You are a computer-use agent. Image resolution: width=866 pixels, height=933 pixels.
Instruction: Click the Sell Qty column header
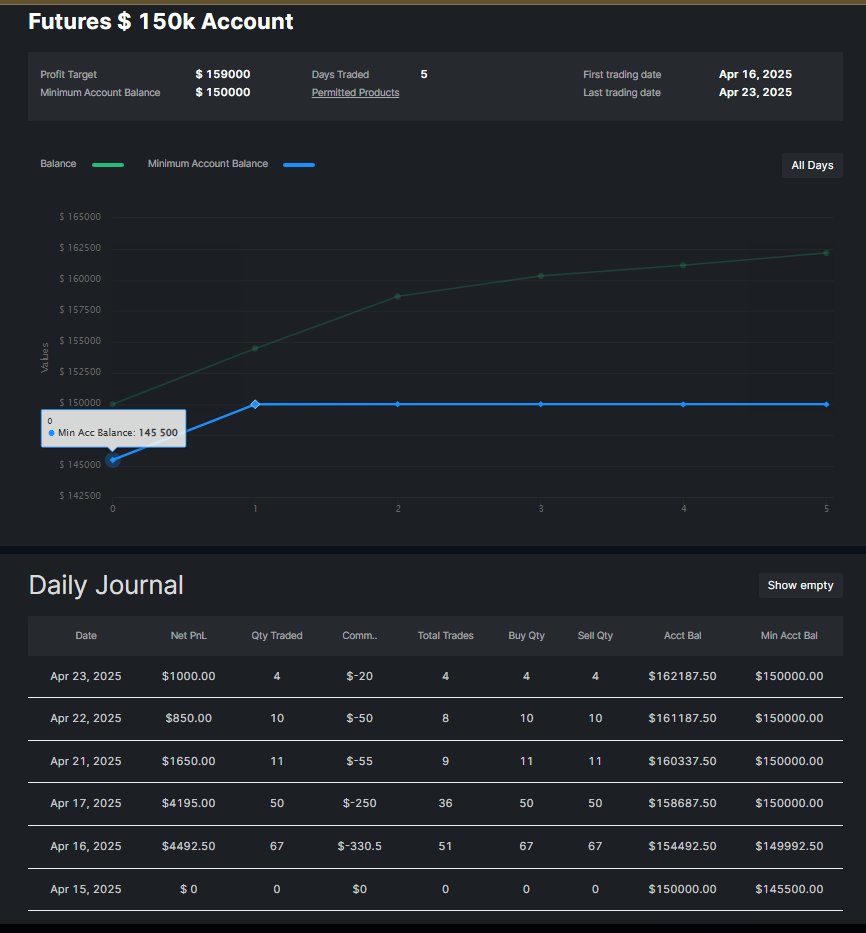coord(595,635)
